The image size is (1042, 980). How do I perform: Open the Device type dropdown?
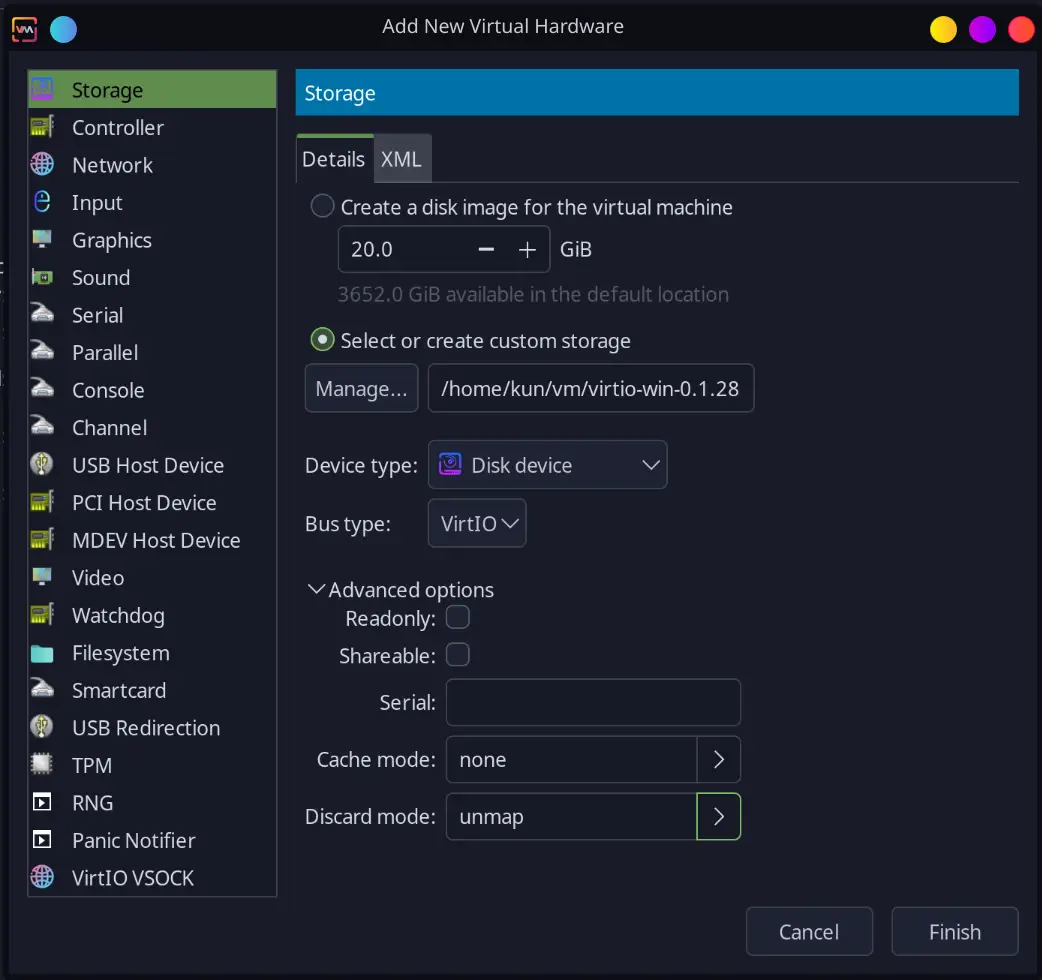coord(547,465)
